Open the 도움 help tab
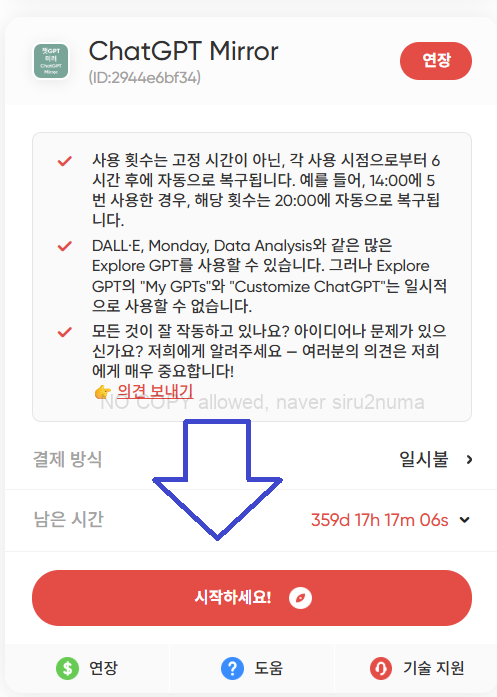 [x=252, y=668]
